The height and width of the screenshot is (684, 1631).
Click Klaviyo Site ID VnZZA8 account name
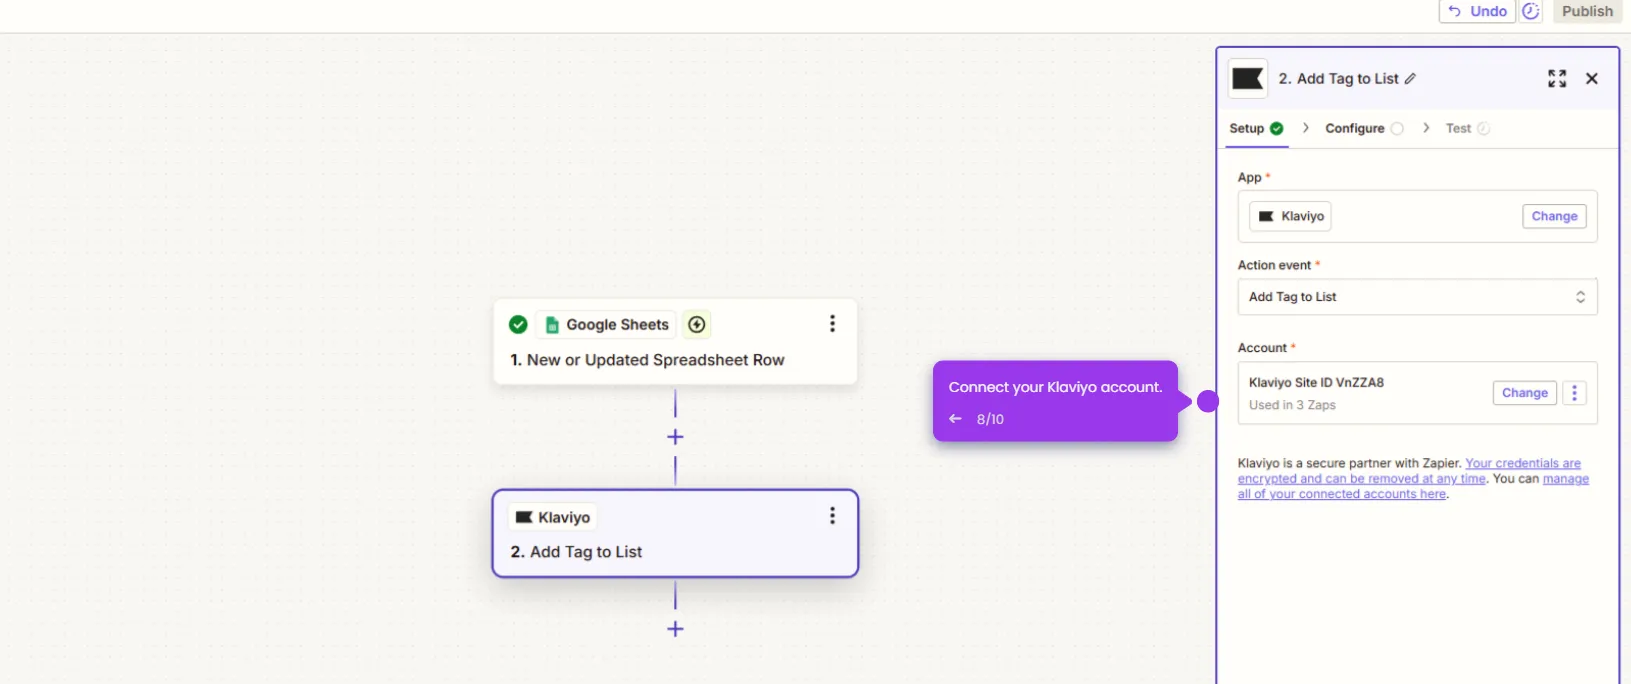[1316, 383]
